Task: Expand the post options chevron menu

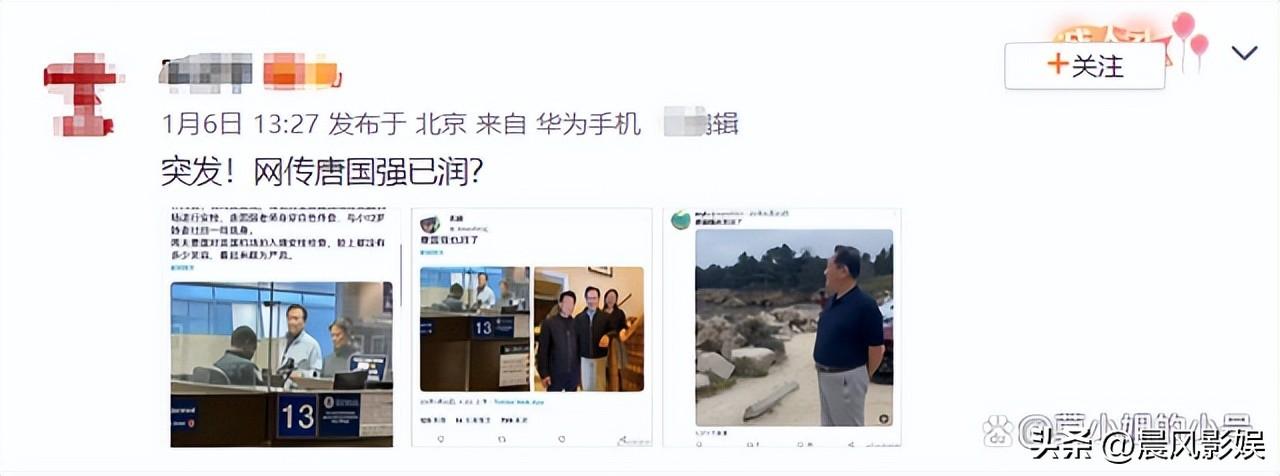Action: tap(1244, 53)
